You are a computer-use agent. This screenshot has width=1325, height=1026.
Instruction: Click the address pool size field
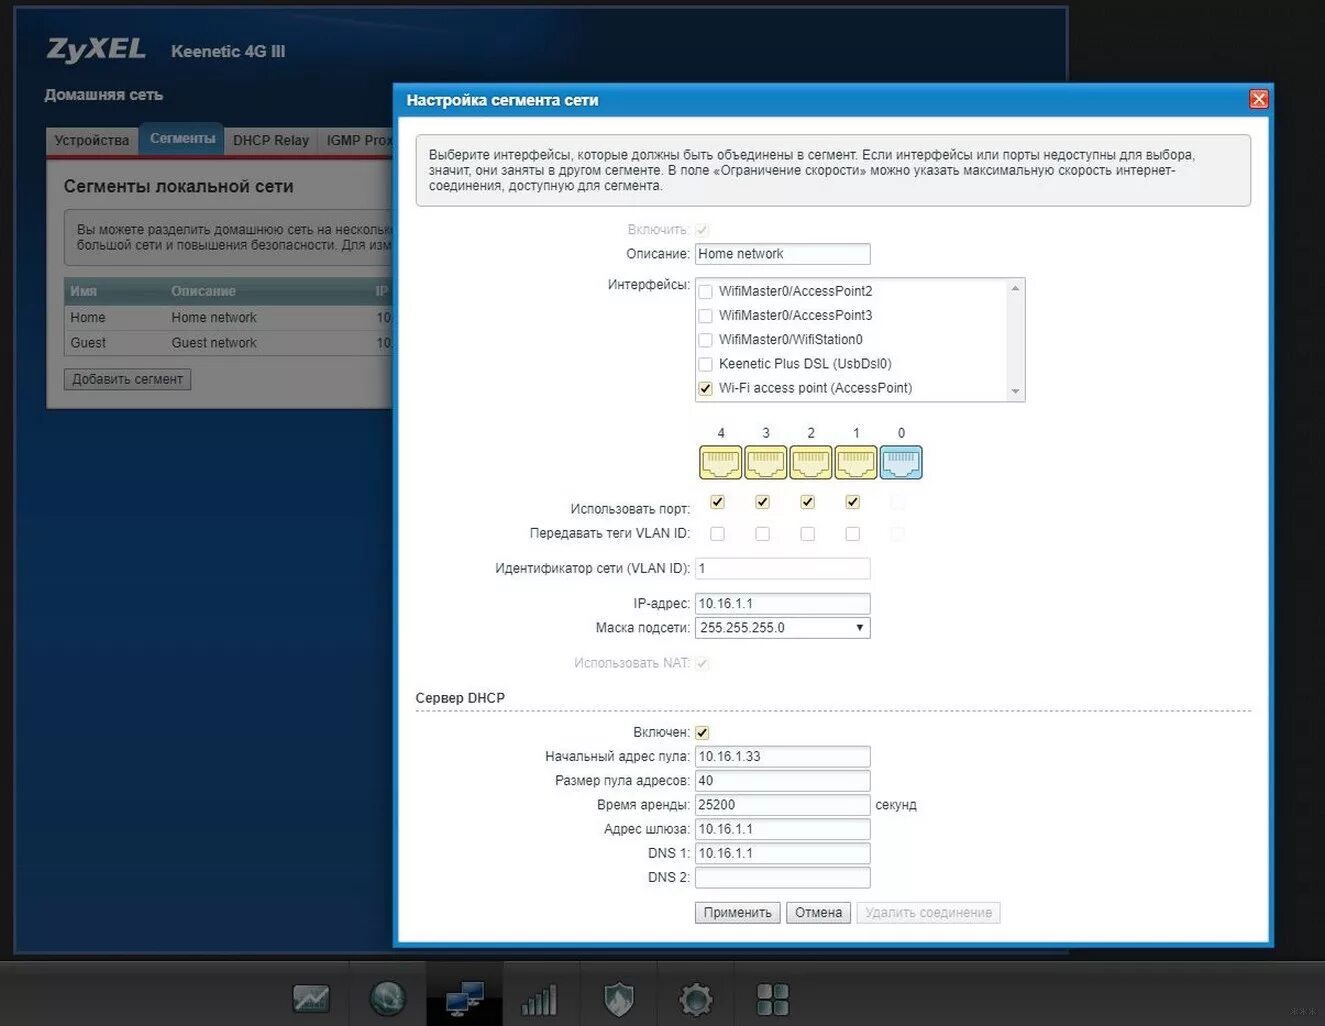click(x=782, y=781)
